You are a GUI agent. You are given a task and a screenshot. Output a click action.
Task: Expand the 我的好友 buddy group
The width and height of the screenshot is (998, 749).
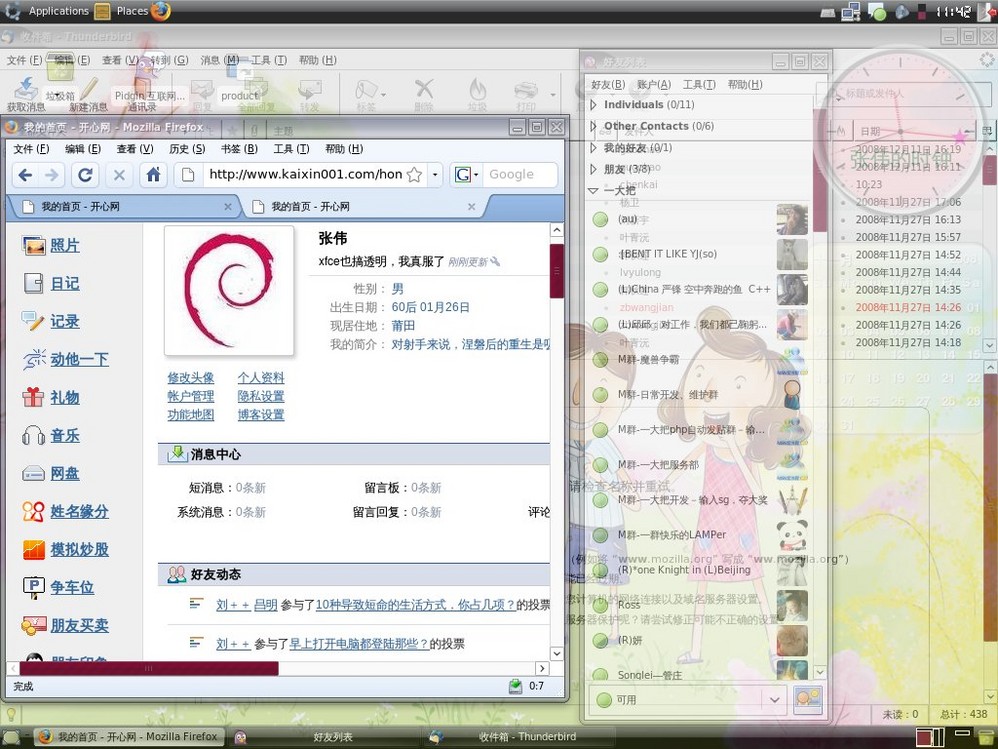tap(593, 148)
